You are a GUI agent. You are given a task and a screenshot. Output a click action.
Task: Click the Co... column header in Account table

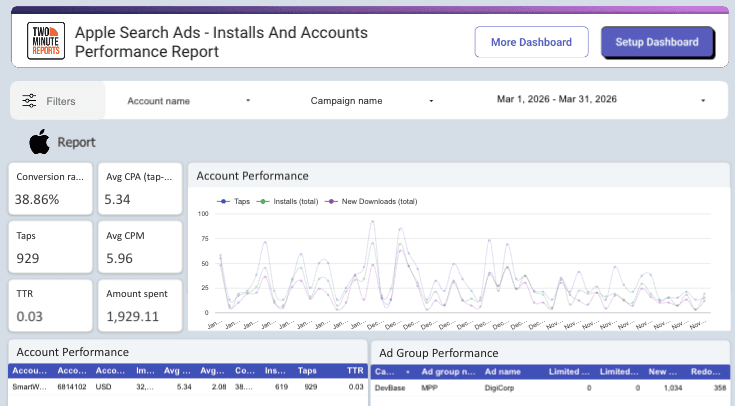pos(245,371)
